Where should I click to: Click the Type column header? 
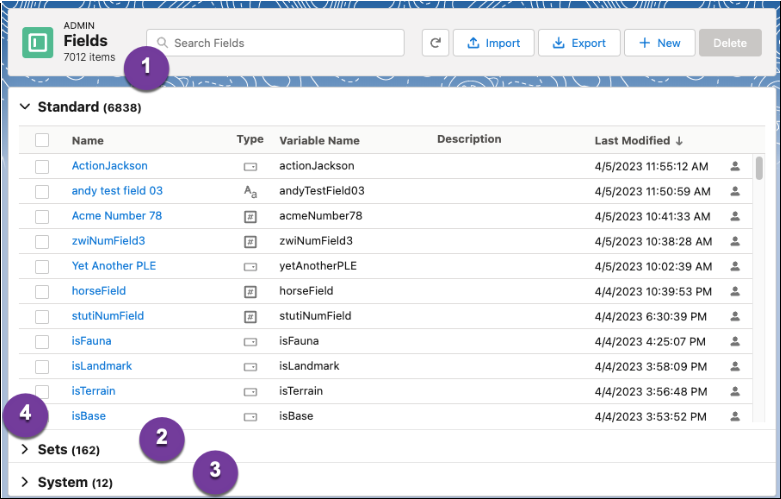click(250, 139)
